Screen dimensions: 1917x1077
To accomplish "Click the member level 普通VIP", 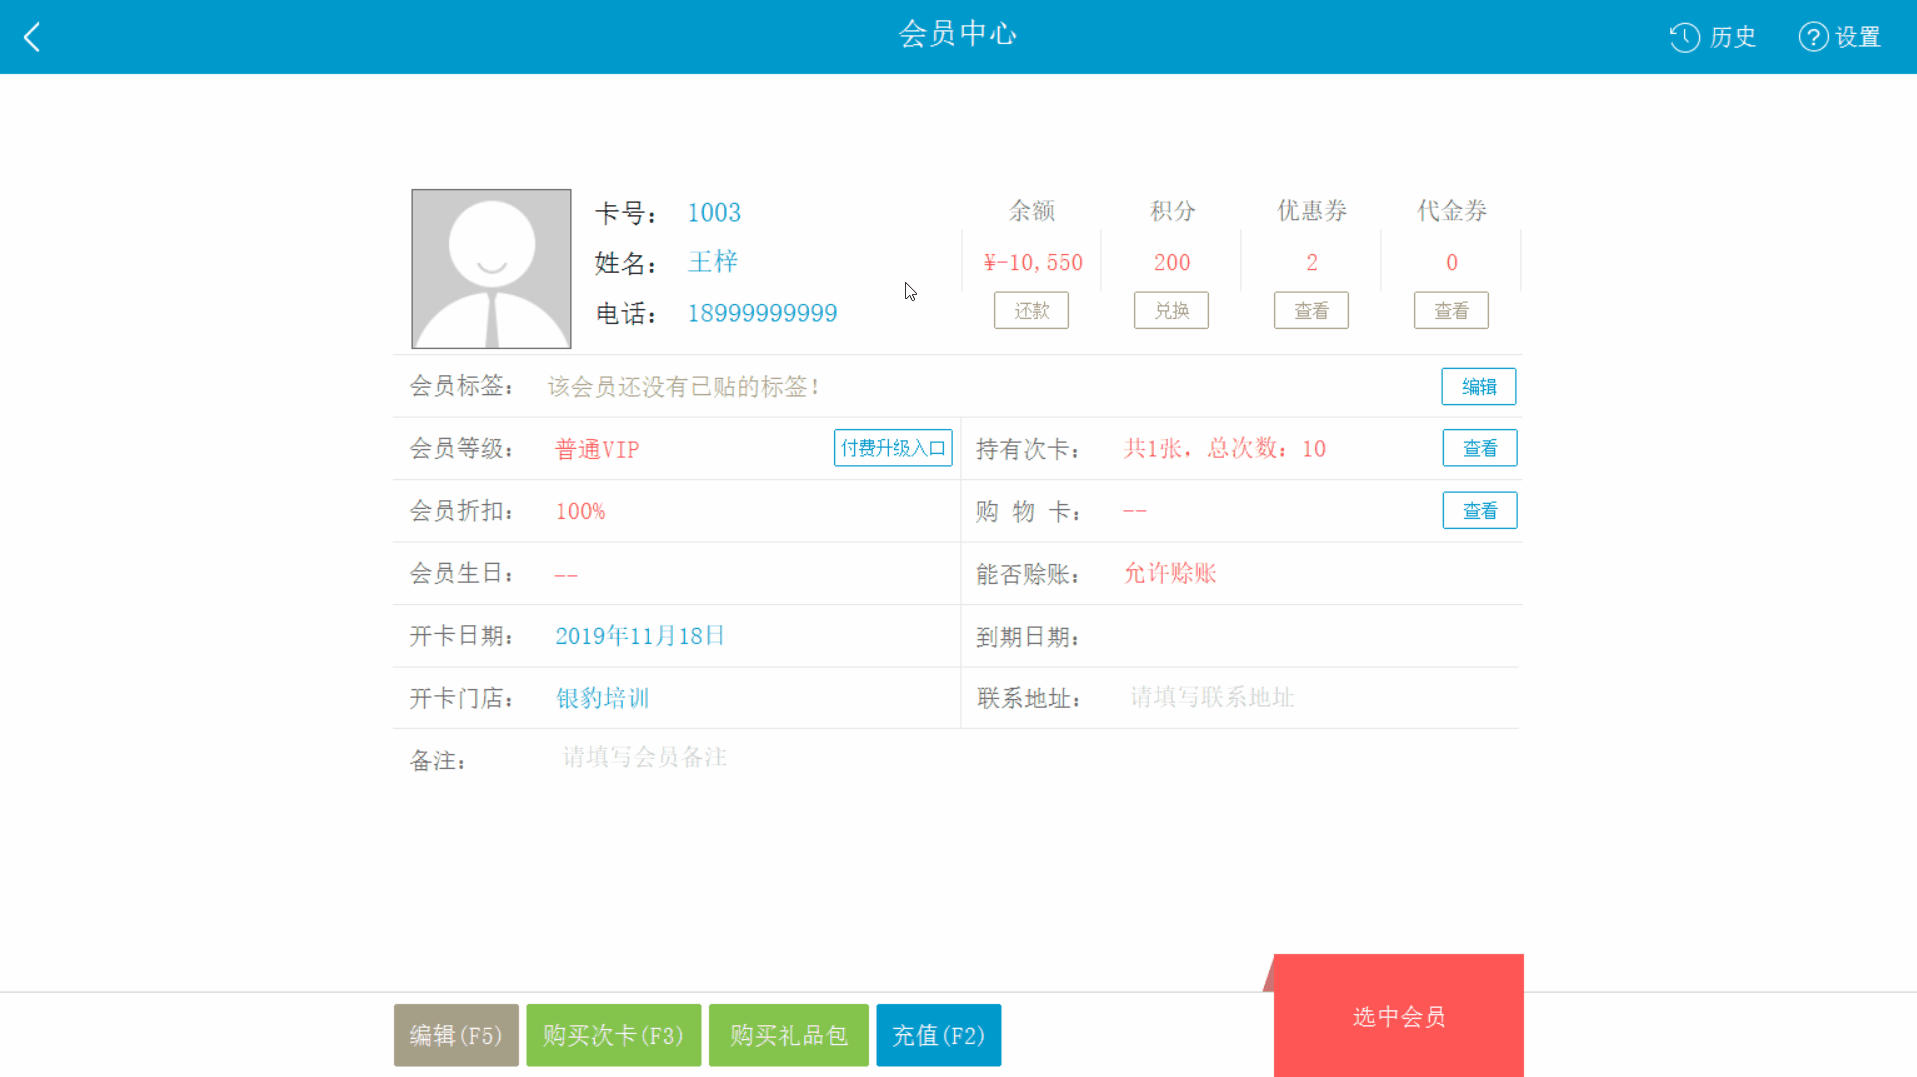I will pyautogui.click(x=597, y=450).
